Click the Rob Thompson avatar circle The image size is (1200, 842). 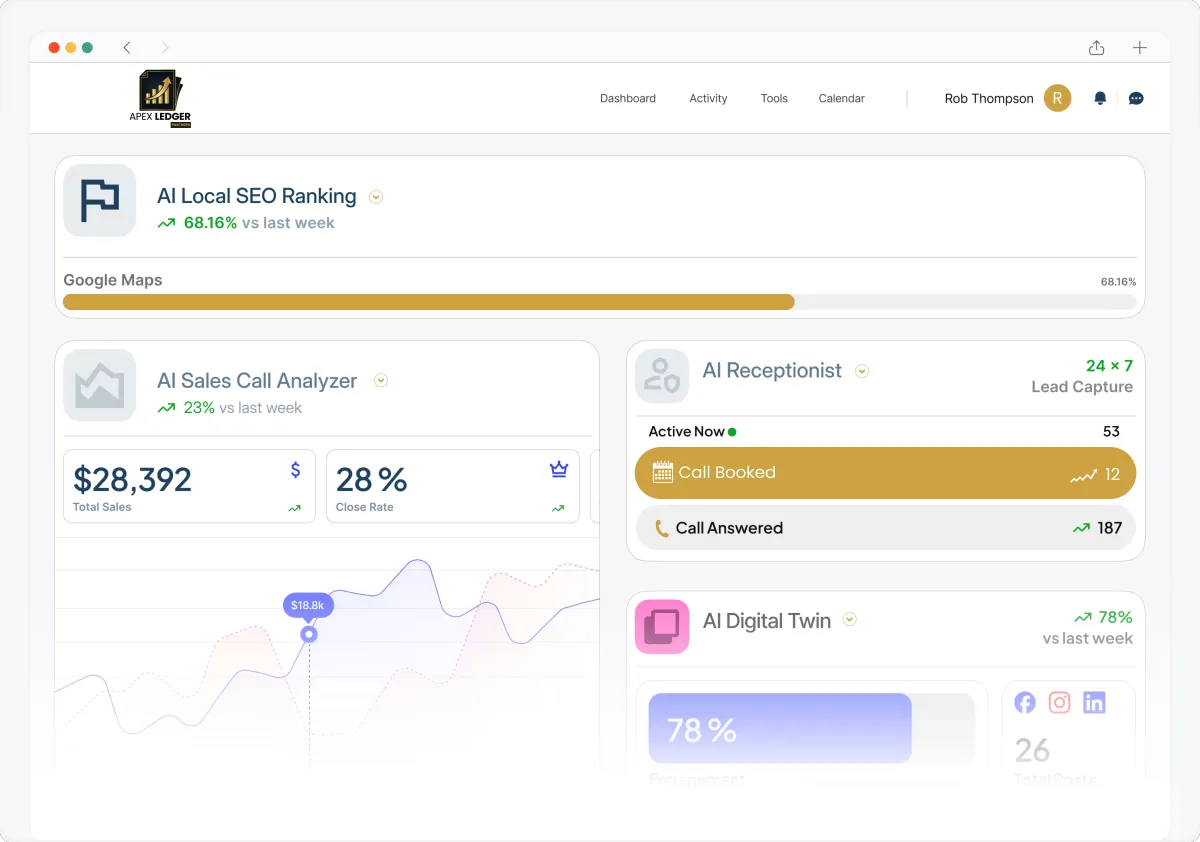point(1058,98)
